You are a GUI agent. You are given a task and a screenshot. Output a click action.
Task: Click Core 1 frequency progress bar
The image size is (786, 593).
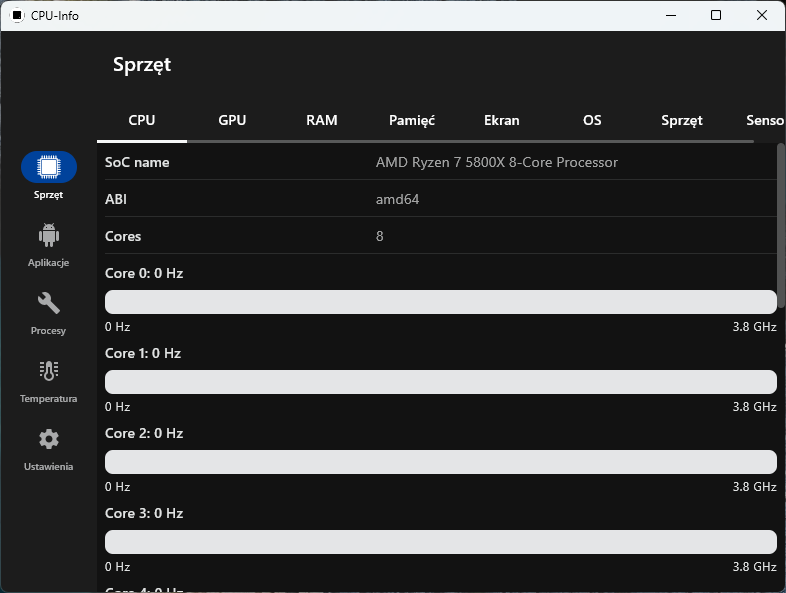[x=441, y=382]
